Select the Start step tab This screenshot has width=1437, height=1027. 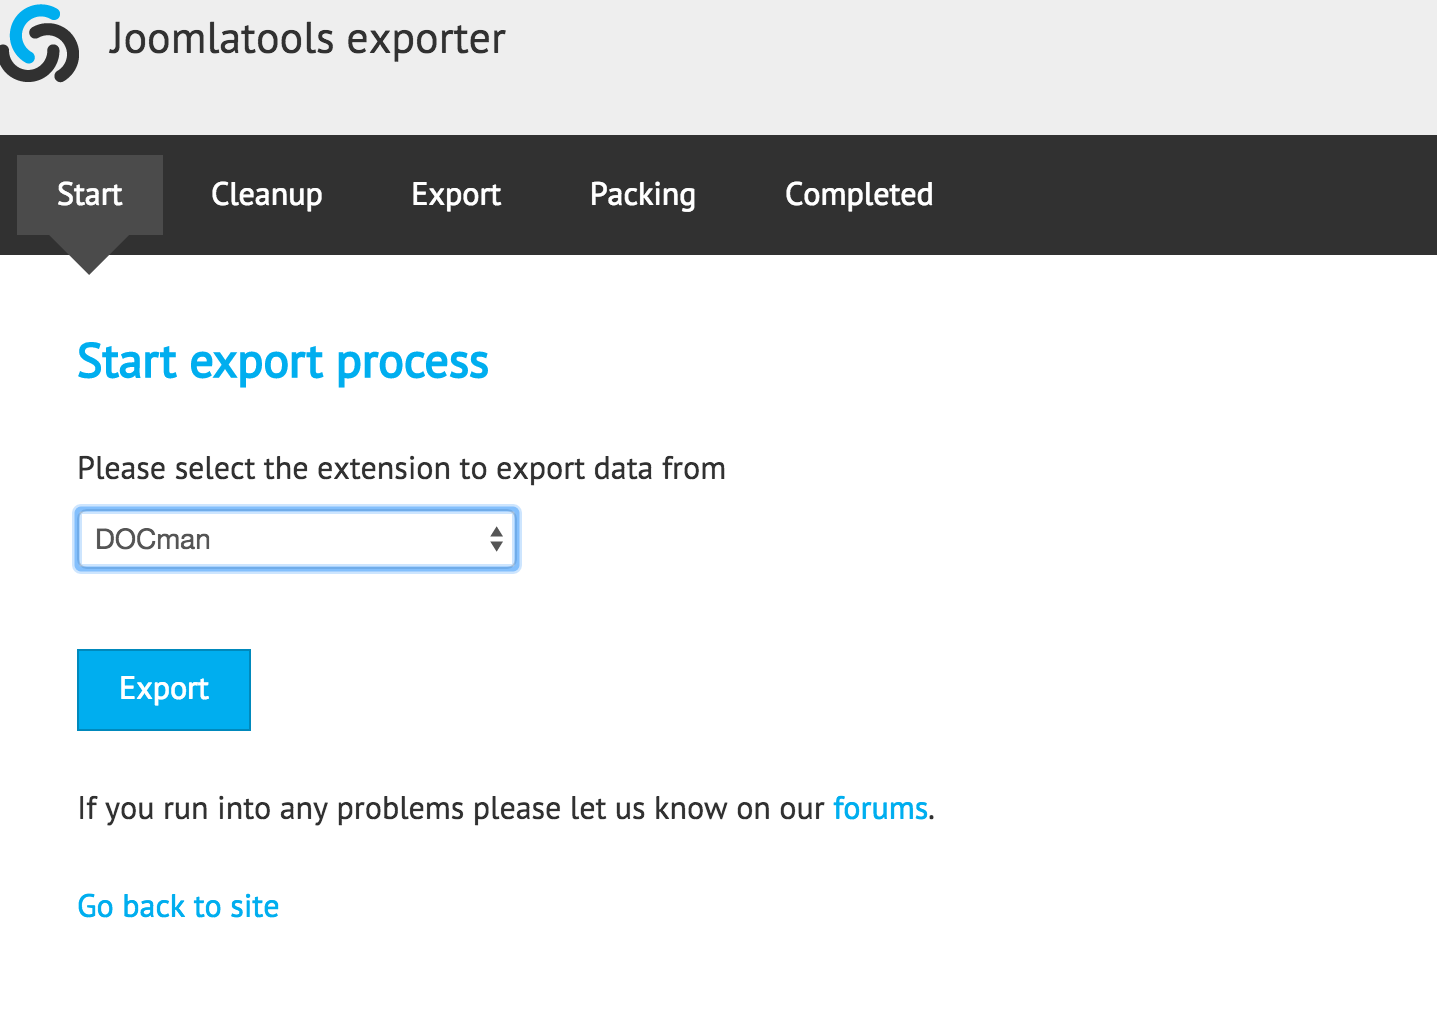tap(90, 194)
